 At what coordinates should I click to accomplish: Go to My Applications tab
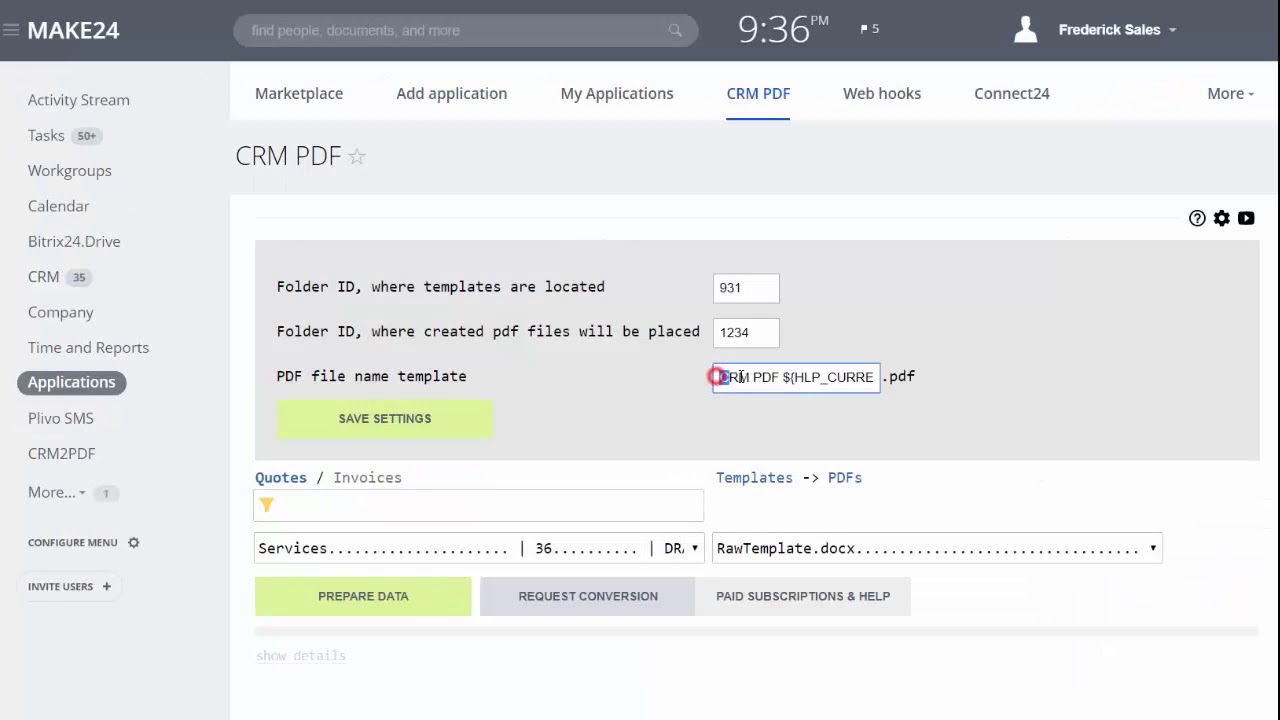click(x=617, y=93)
